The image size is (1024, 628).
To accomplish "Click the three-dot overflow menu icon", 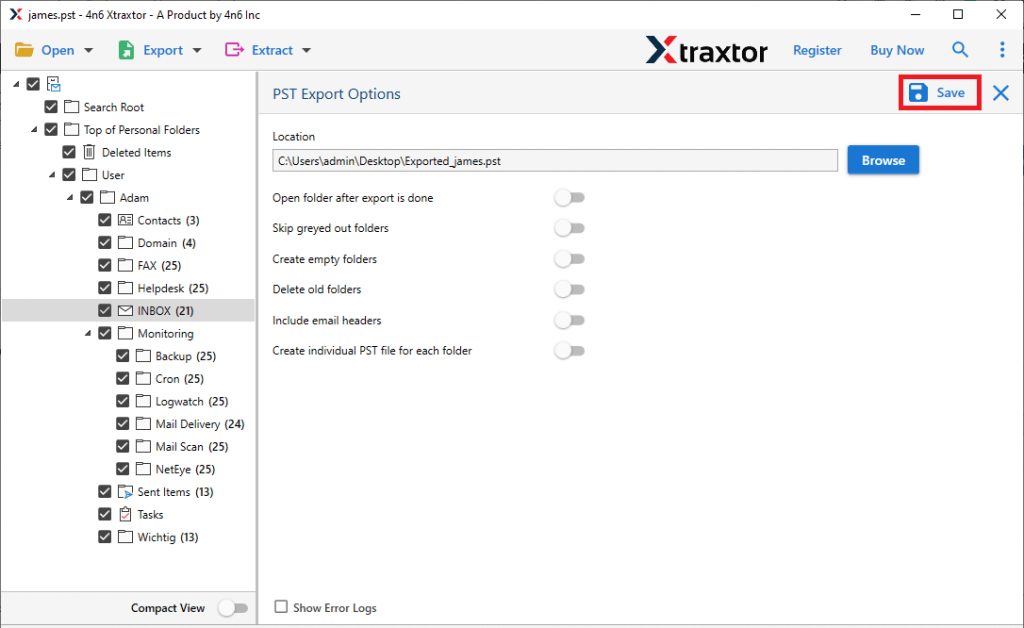I will tap(1002, 50).
